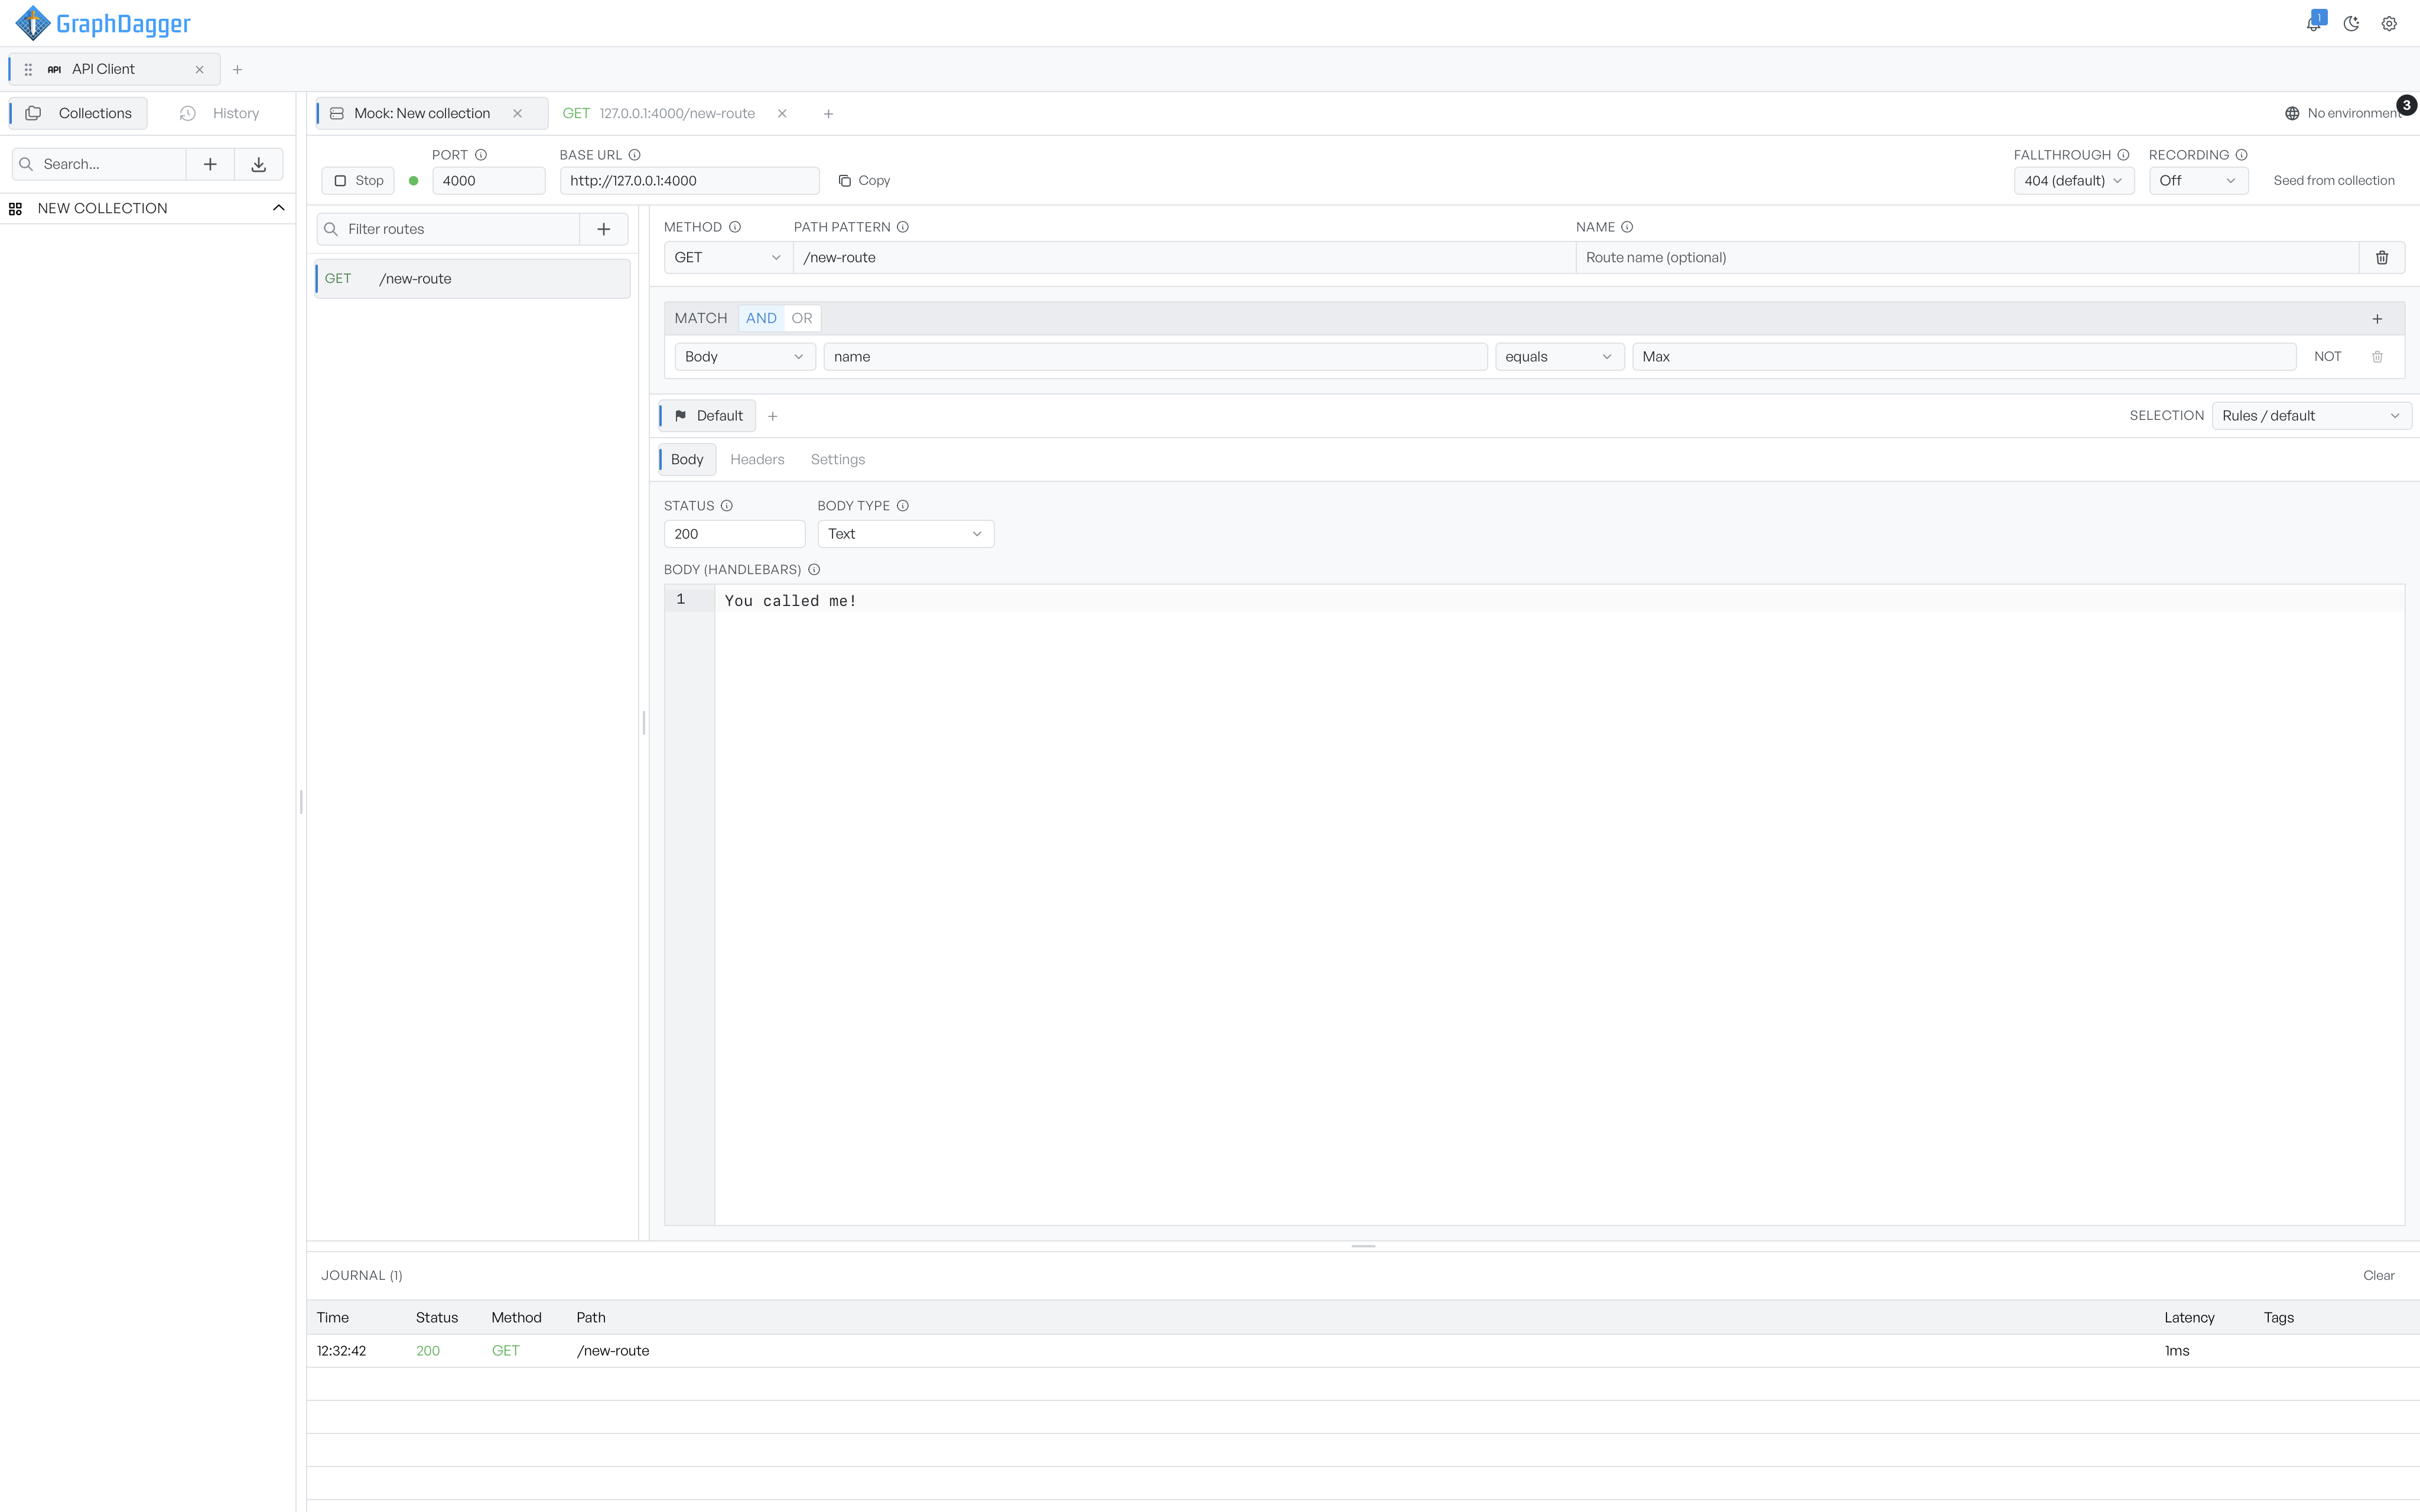Clear the journal entries
This screenshot has width=2420, height=1512.
2378,1276
